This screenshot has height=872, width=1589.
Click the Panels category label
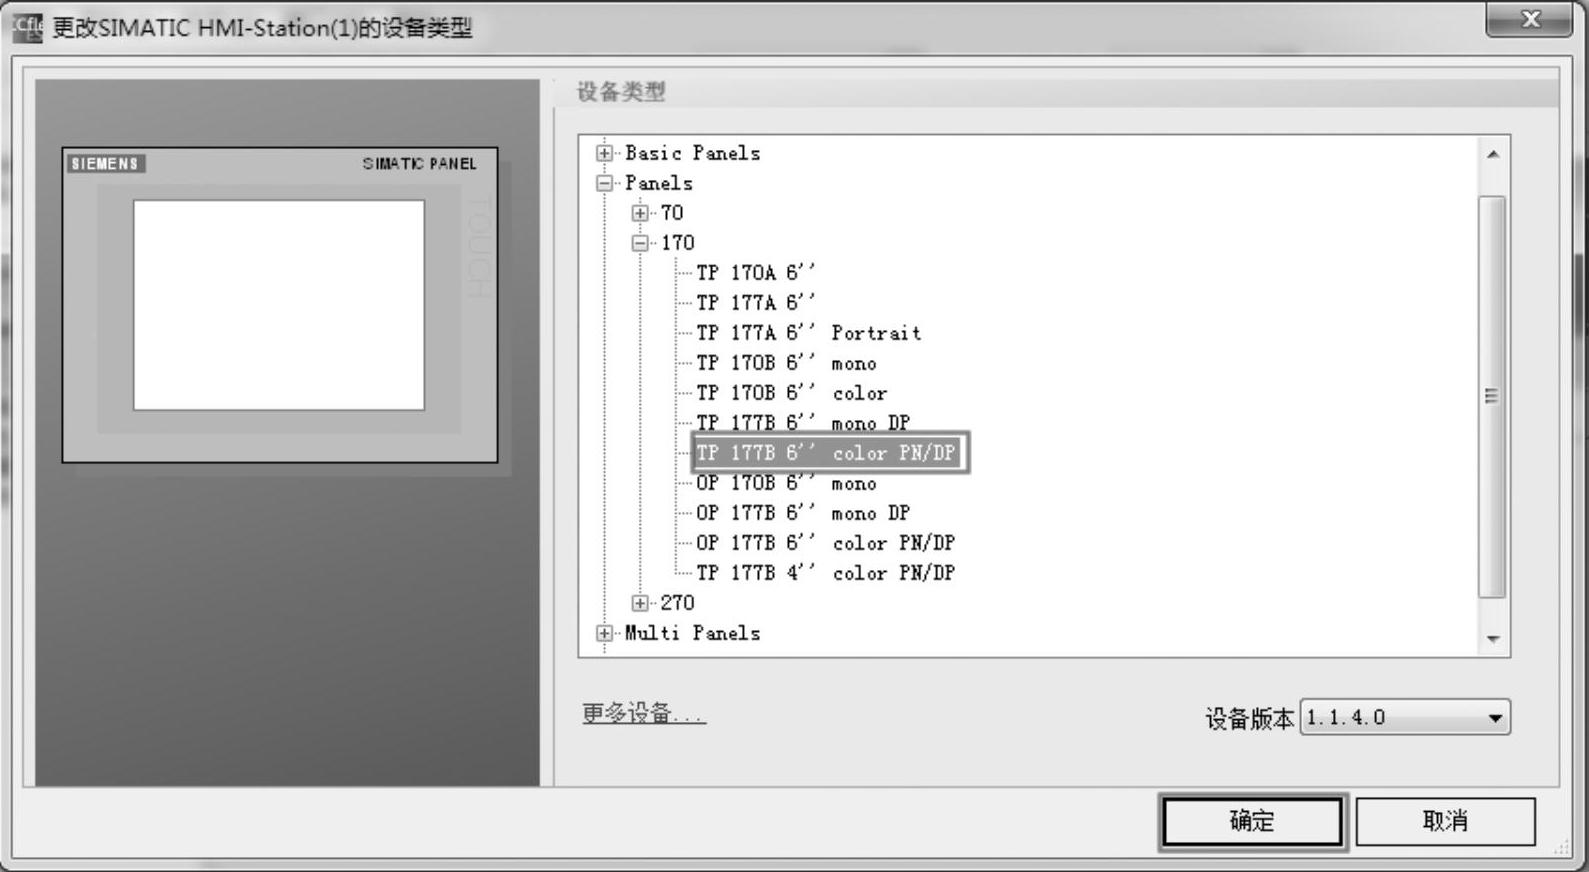pos(658,183)
